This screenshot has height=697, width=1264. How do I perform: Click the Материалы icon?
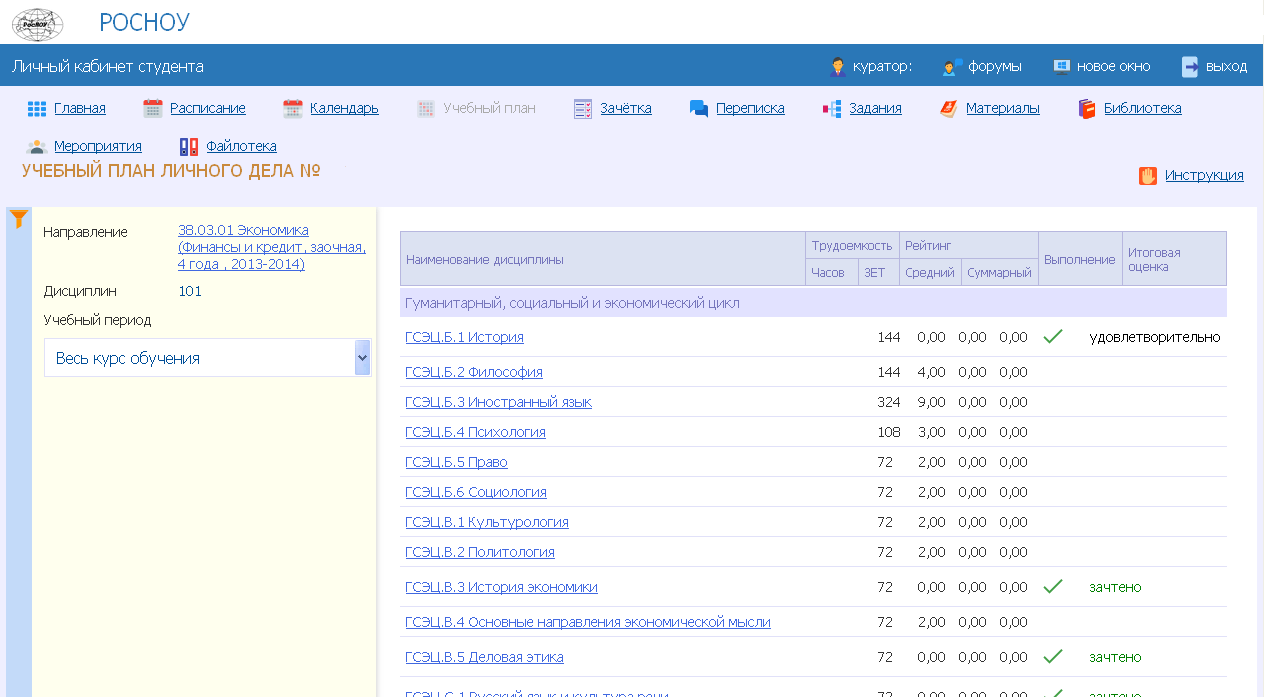(x=949, y=109)
